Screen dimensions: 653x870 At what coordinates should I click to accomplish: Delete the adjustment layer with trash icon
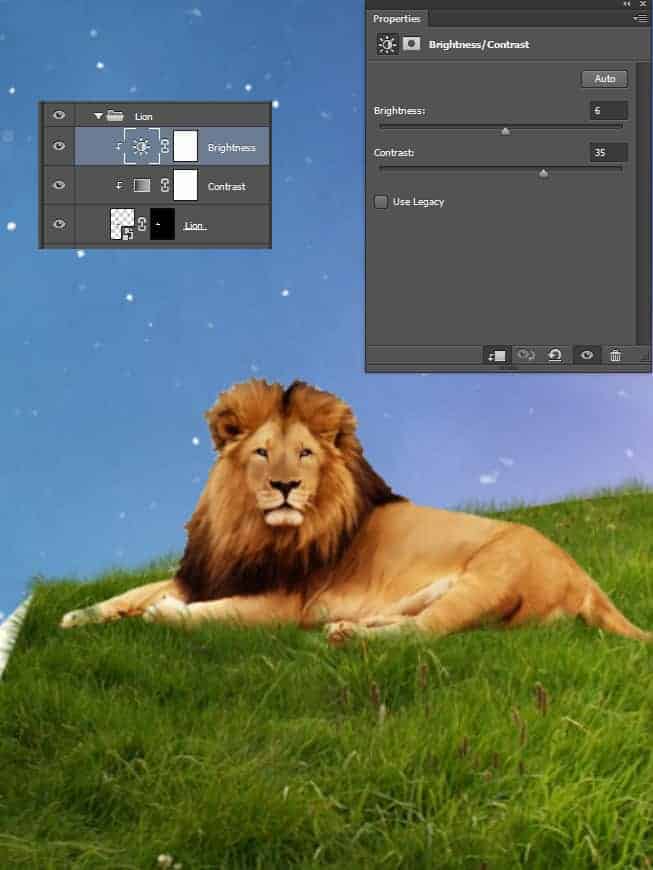(616, 356)
